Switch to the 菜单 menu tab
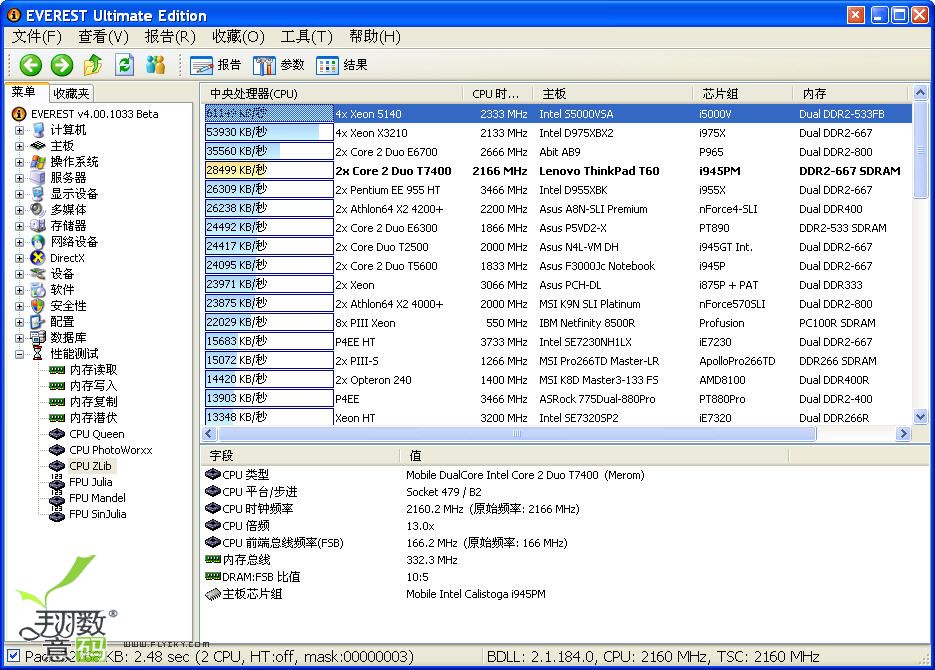This screenshot has width=935, height=670. 25,92
